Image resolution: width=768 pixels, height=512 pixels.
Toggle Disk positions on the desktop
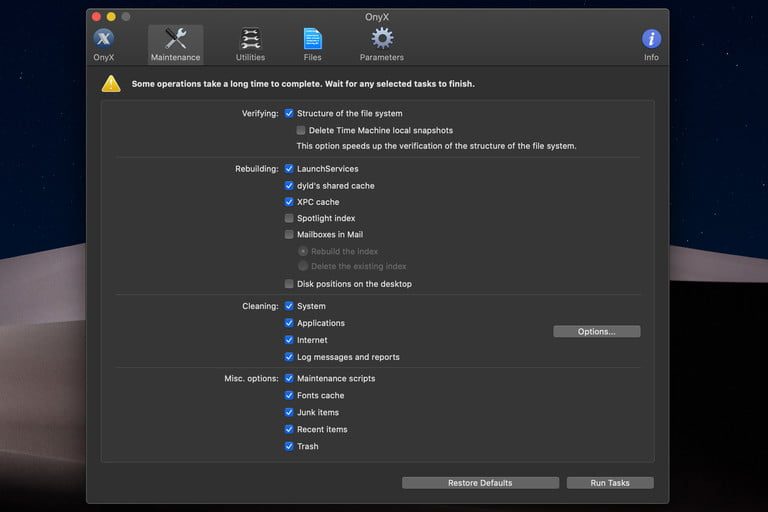click(289, 284)
